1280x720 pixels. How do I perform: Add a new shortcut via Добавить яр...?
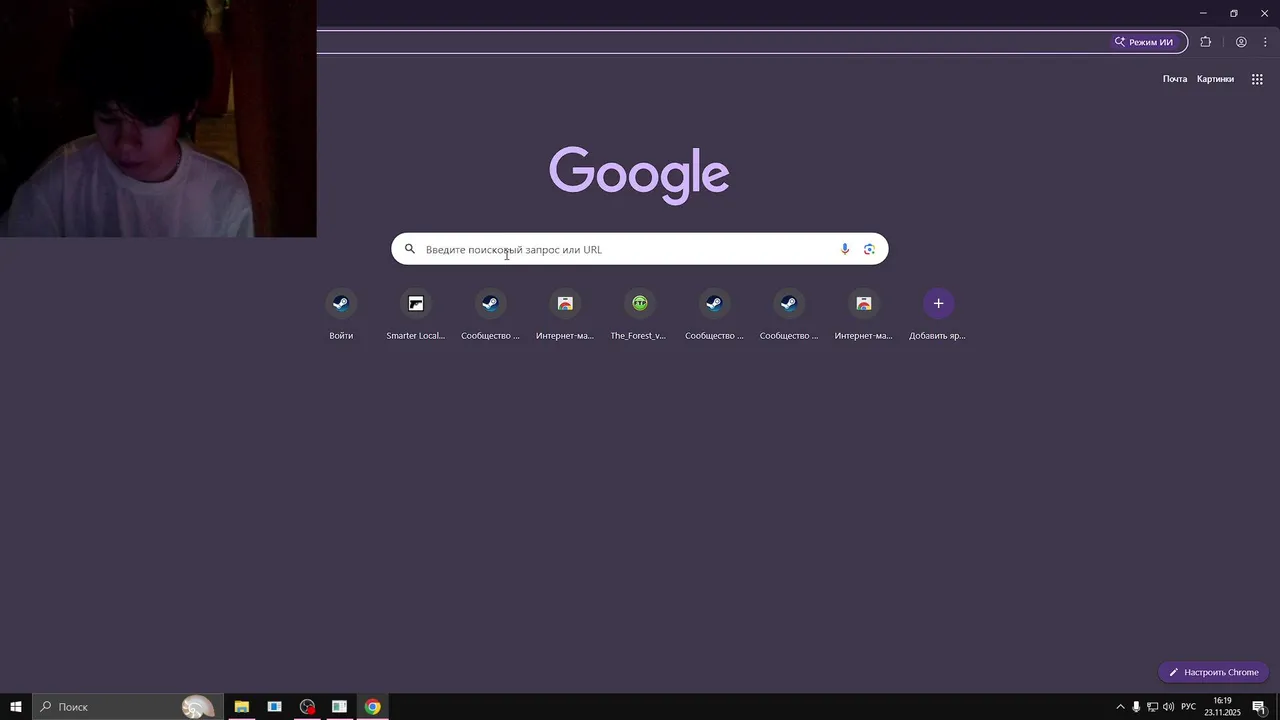pyautogui.click(x=937, y=315)
